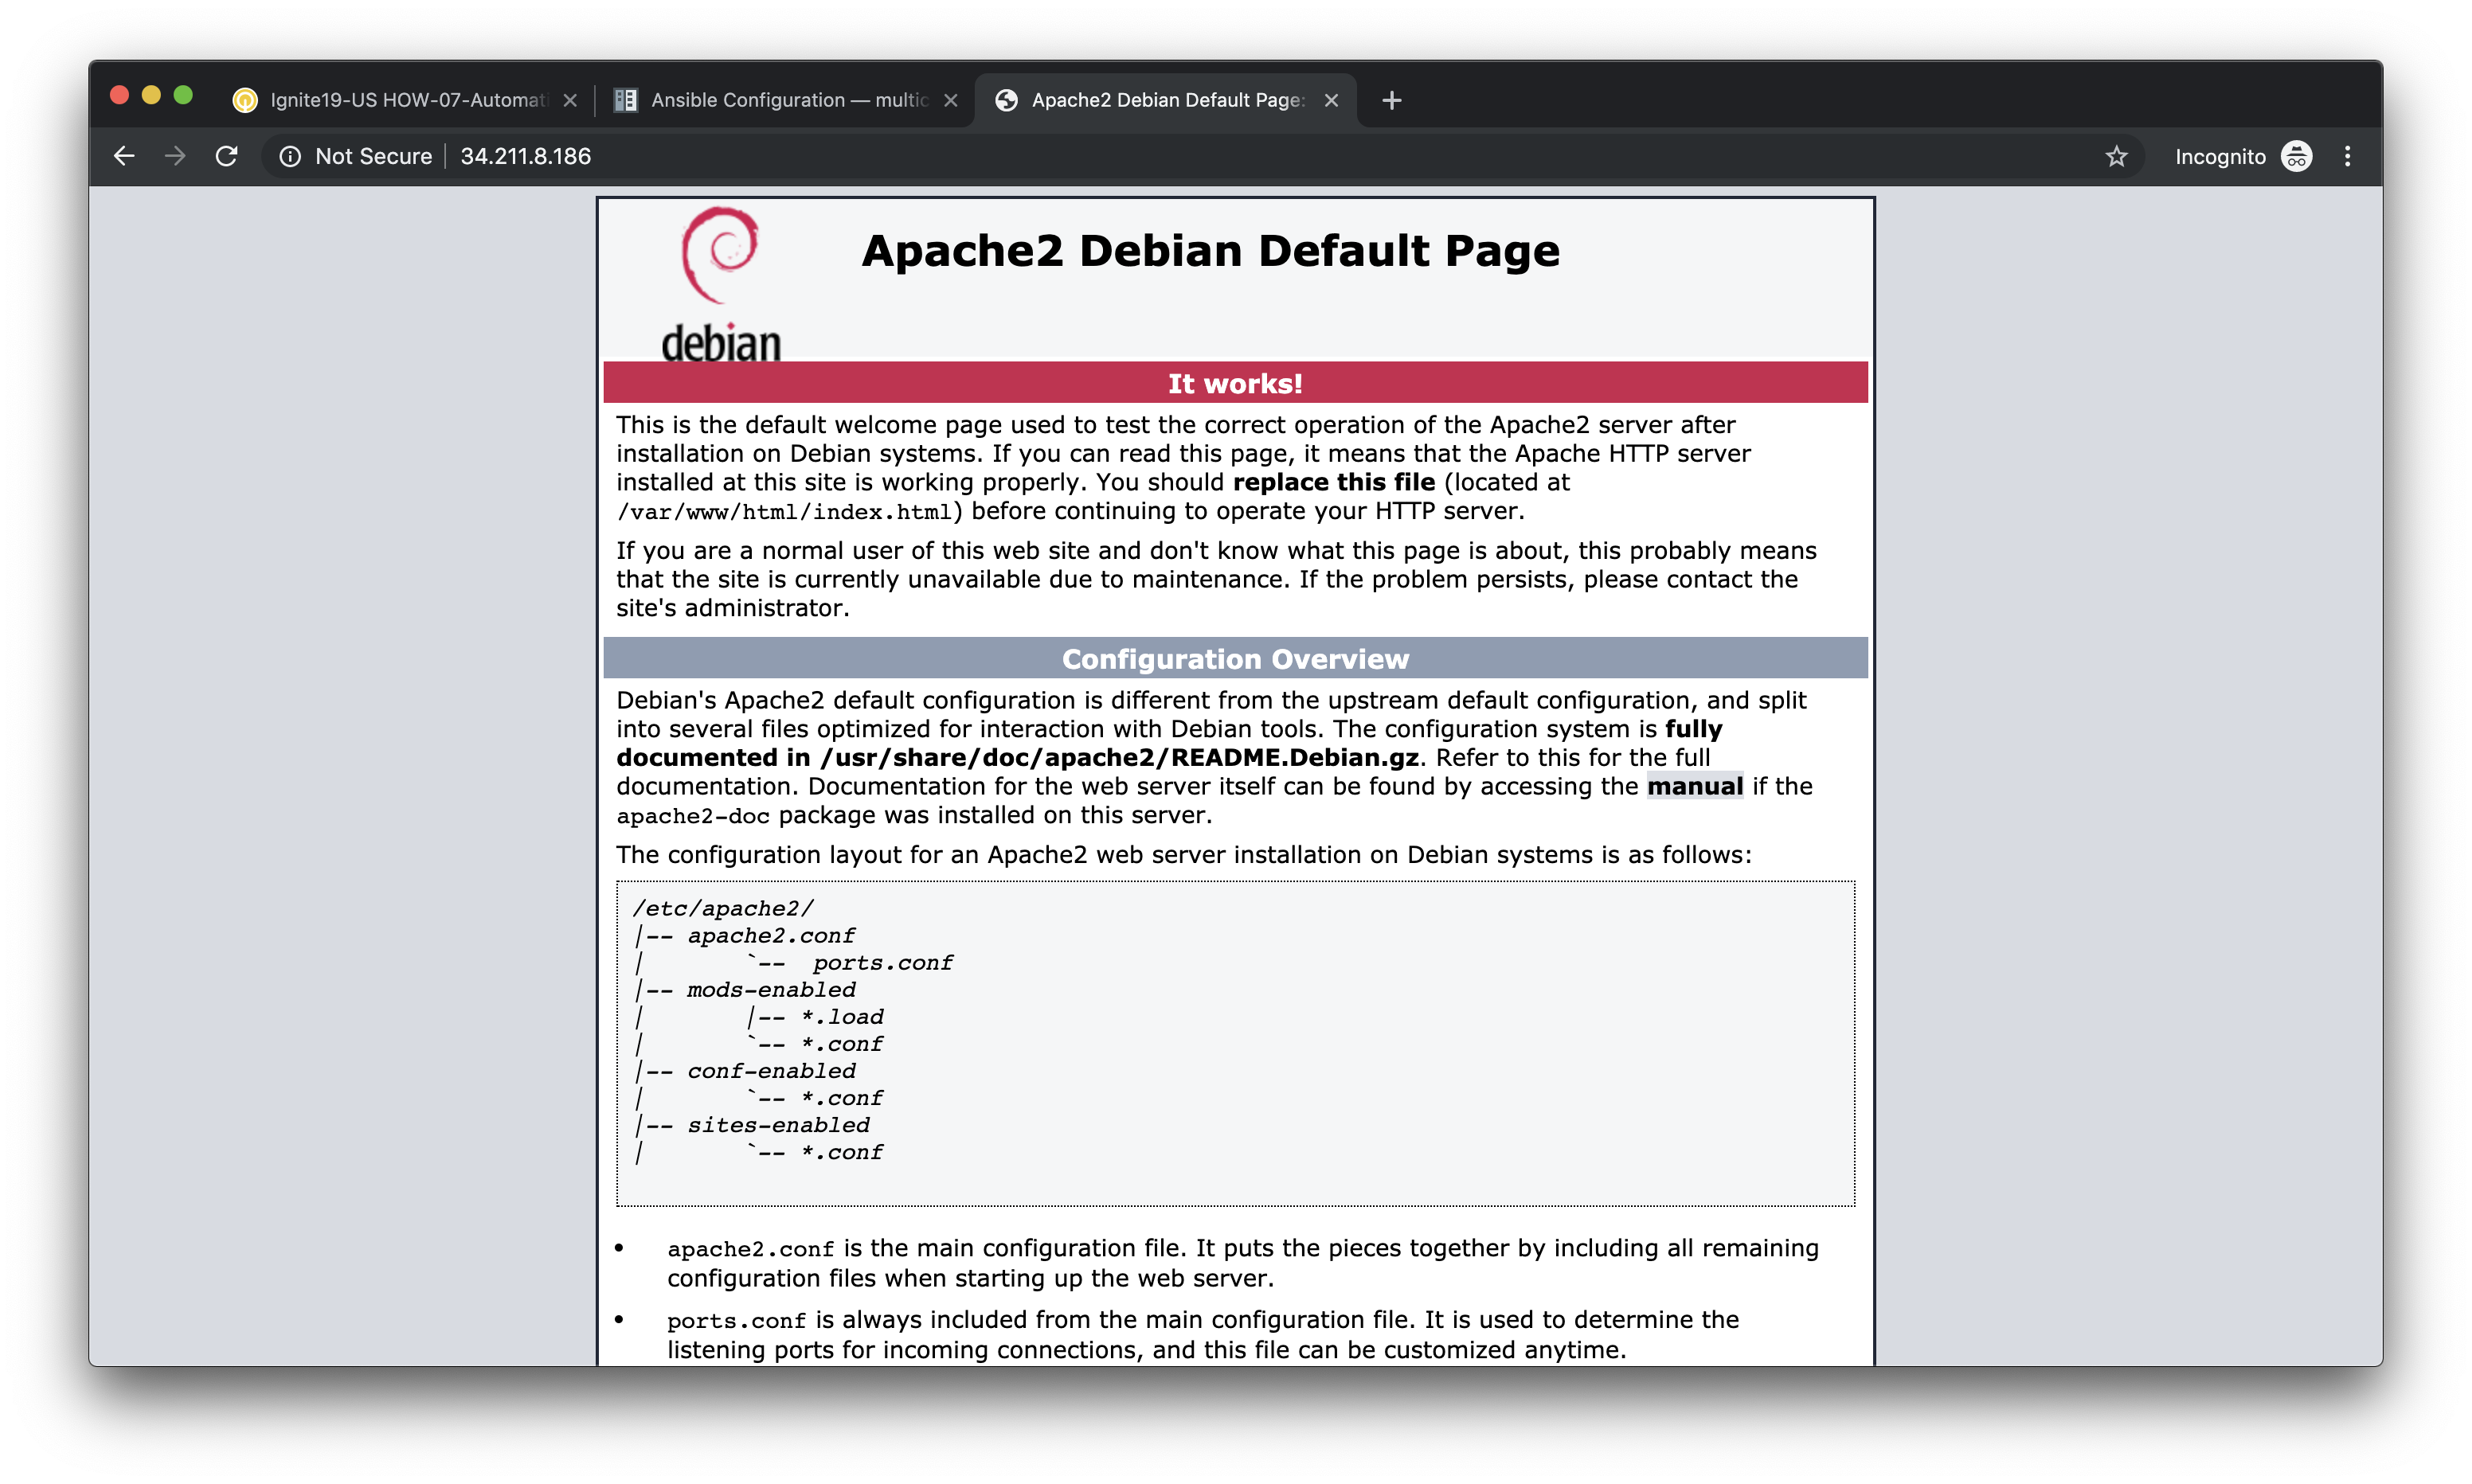Image resolution: width=2472 pixels, height=1484 pixels.
Task: Click the Incognito label text
Action: (x=2220, y=157)
